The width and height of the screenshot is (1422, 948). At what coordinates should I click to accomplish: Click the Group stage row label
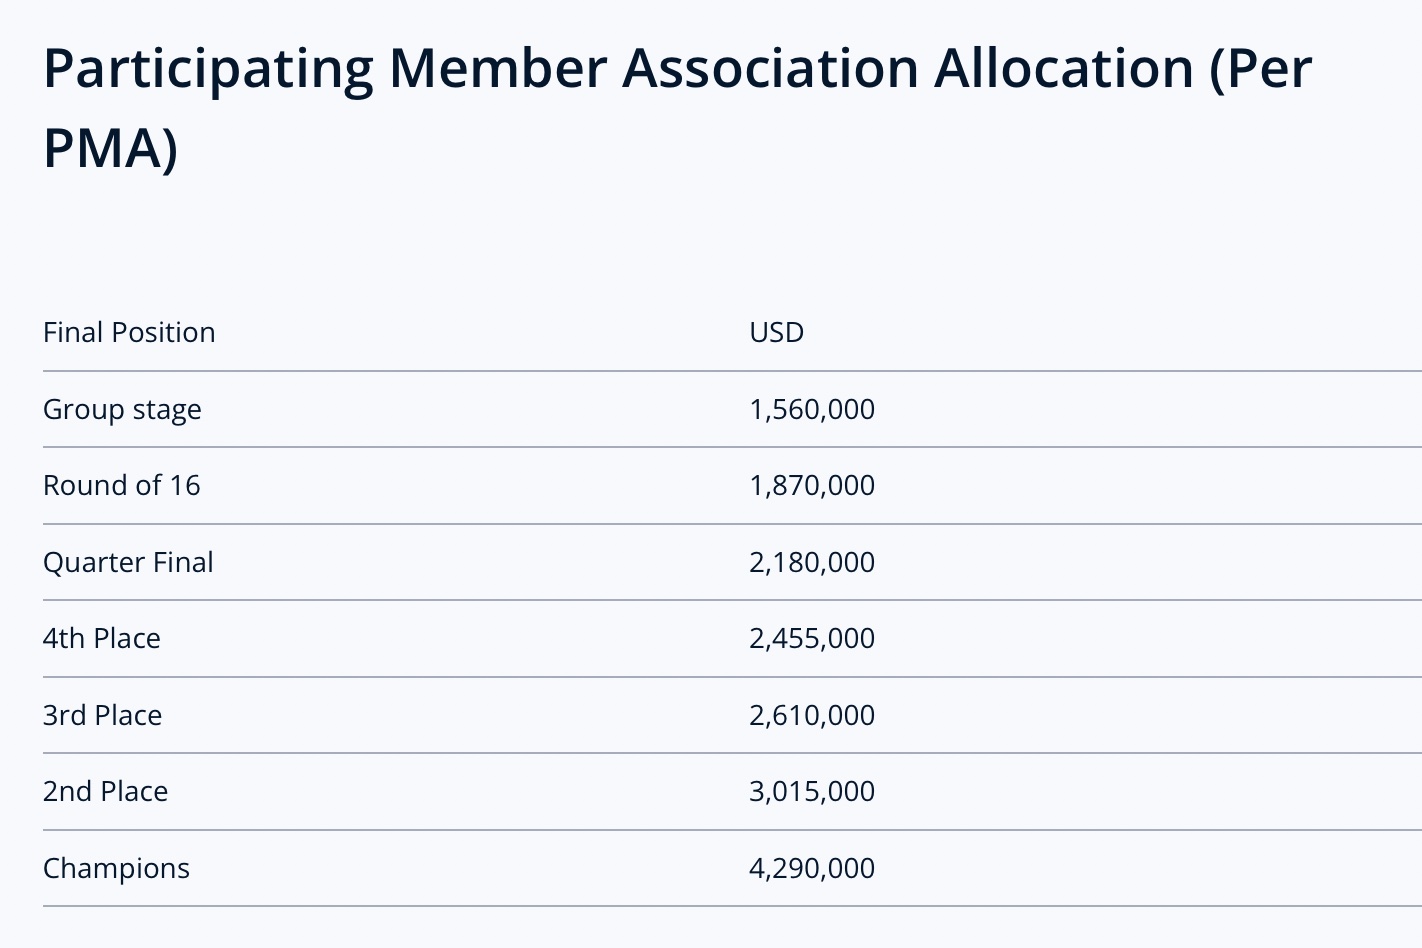pyautogui.click(x=122, y=409)
